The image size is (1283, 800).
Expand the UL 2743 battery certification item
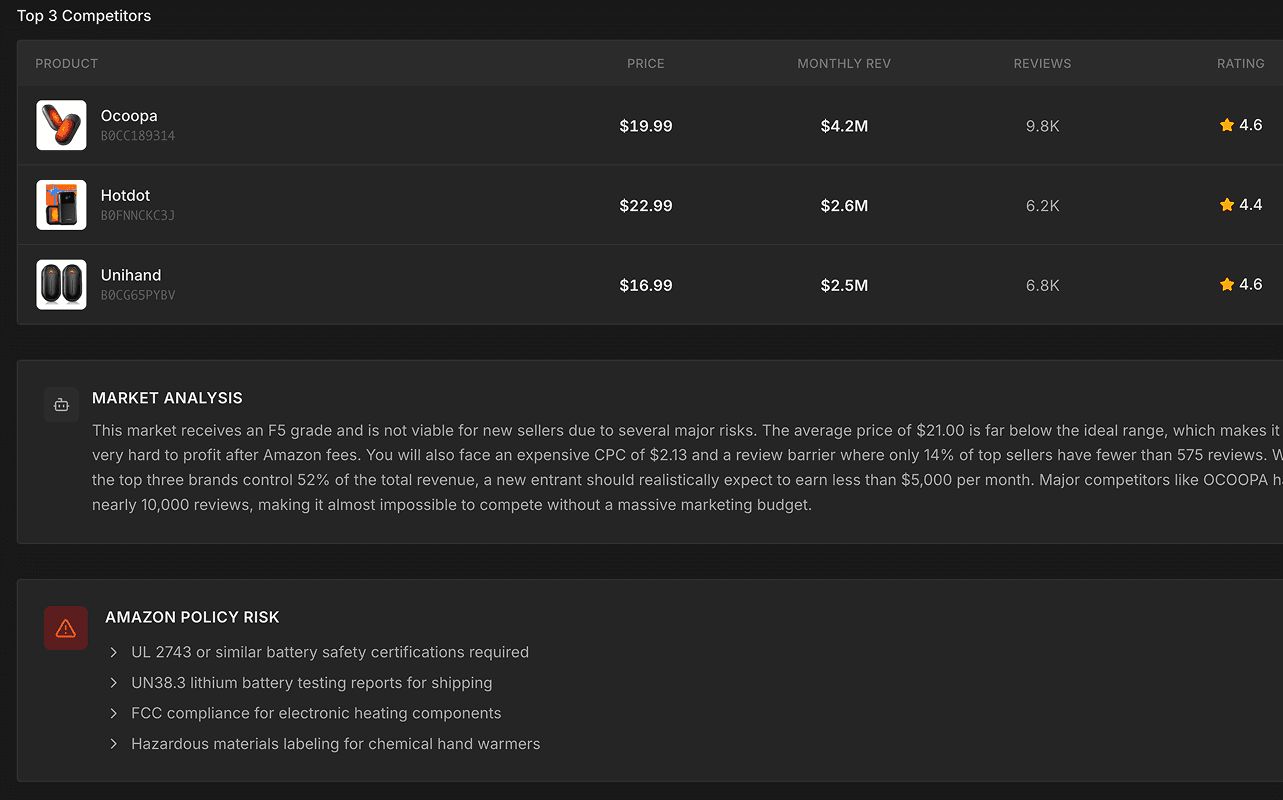pos(114,652)
